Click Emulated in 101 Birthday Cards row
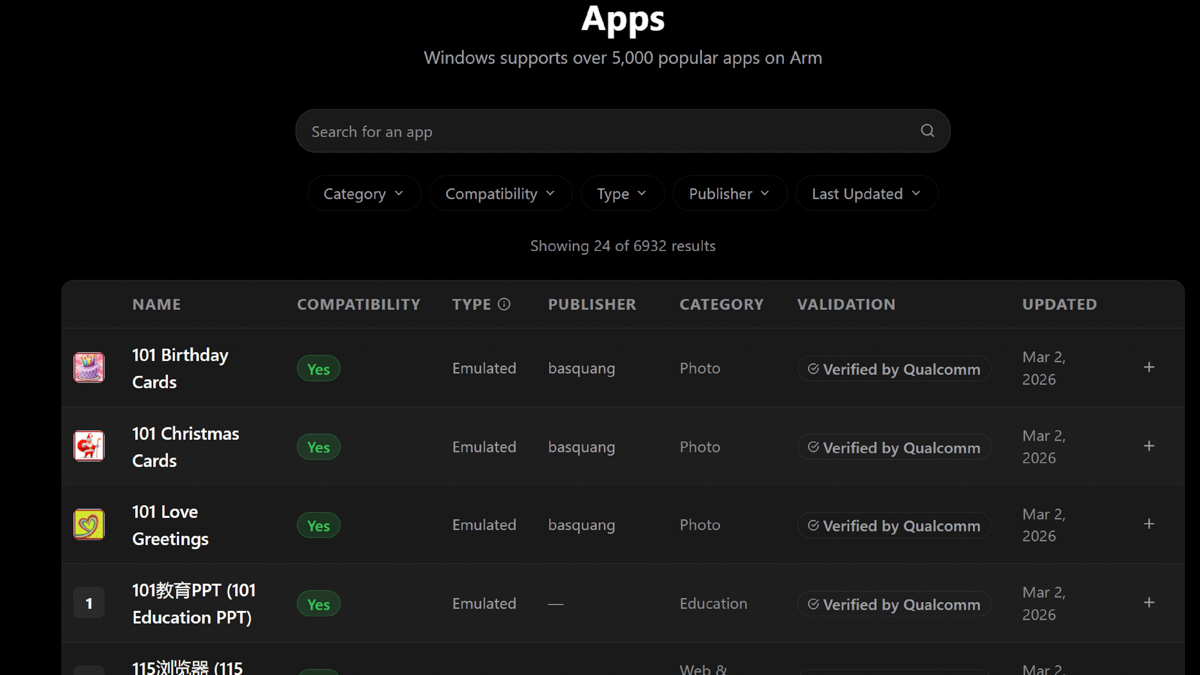 [x=484, y=368]
